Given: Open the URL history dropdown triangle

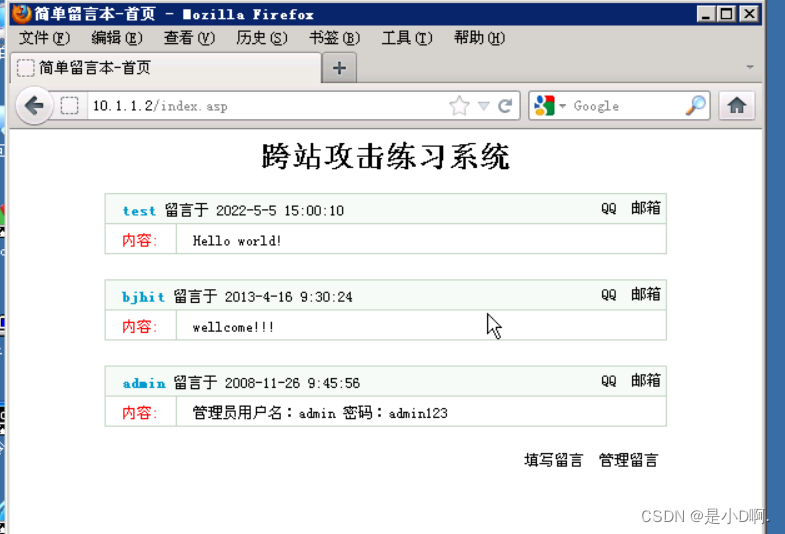Looking at the screenshot, I should 483,106.
